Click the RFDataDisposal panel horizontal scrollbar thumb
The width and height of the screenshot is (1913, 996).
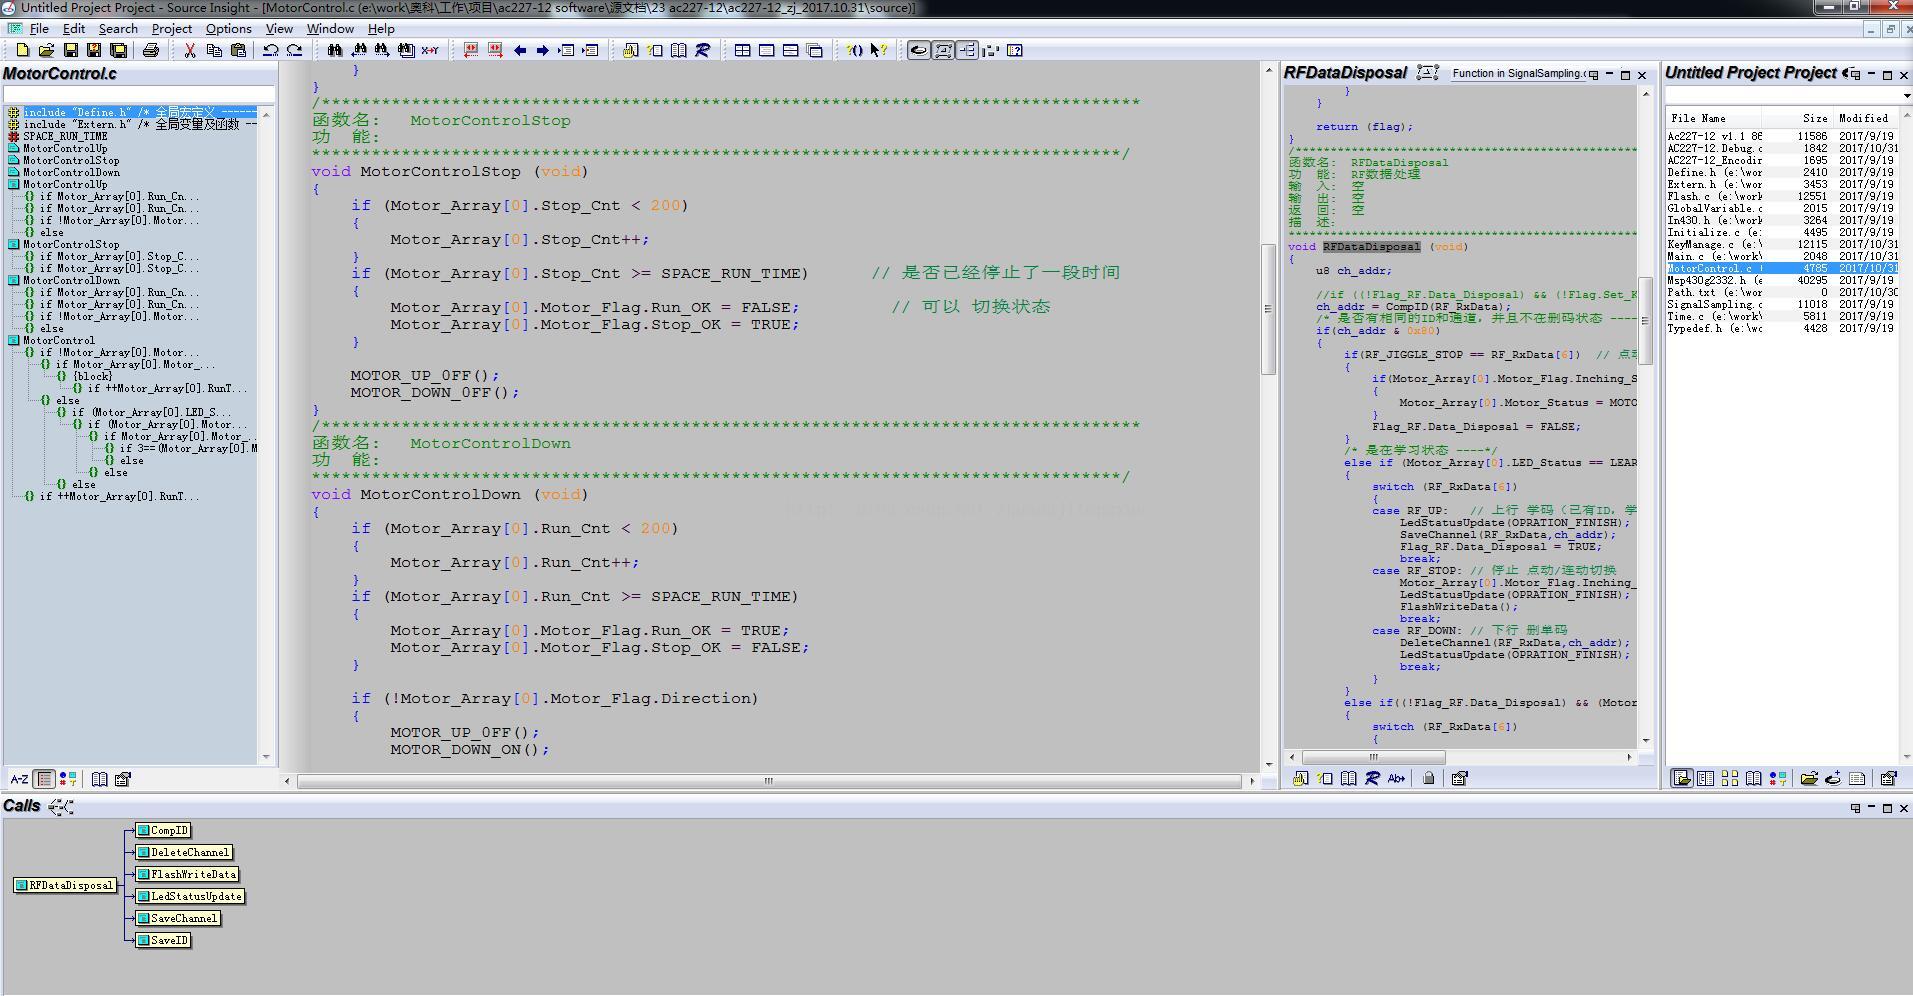tap(1374, 757)
